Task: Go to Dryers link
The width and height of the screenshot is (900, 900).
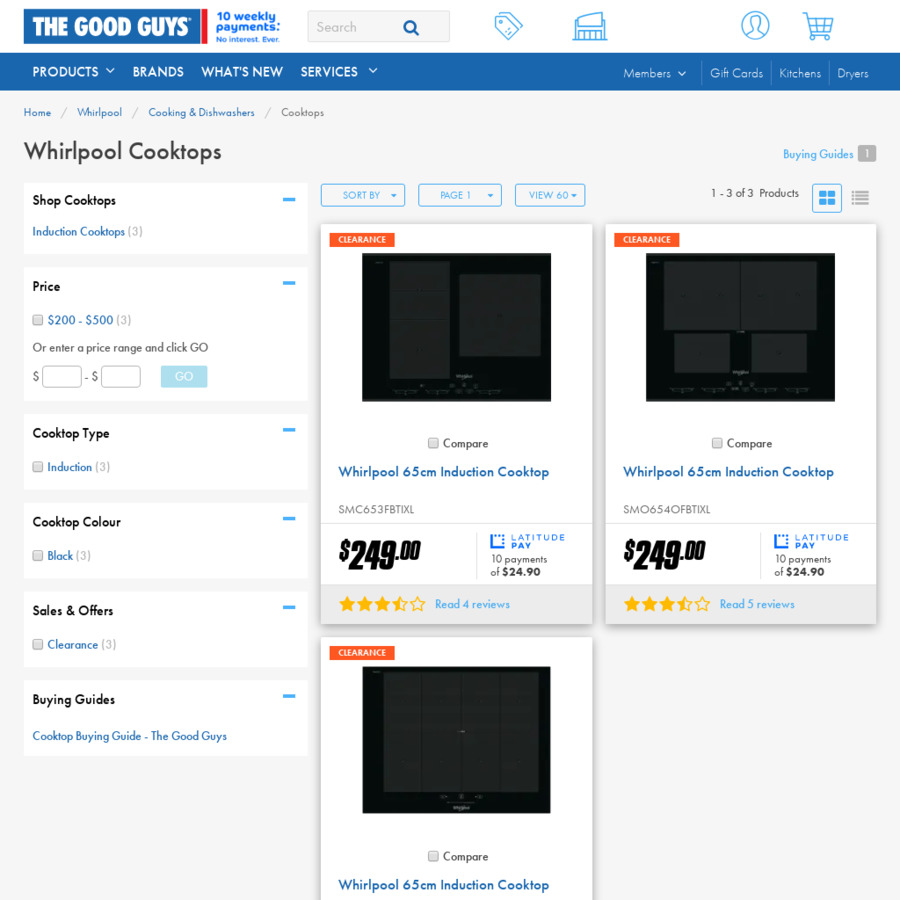Action: click(x=852, y=73)
